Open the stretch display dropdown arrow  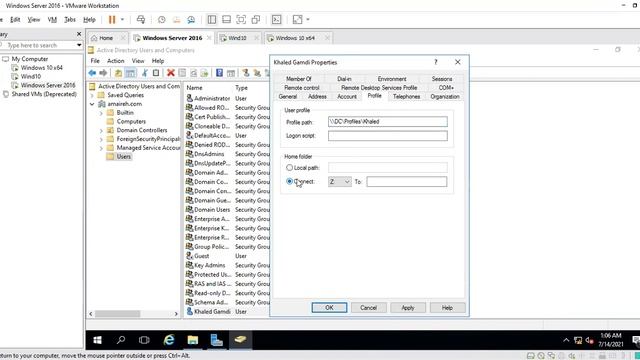[x=308, y=20]
